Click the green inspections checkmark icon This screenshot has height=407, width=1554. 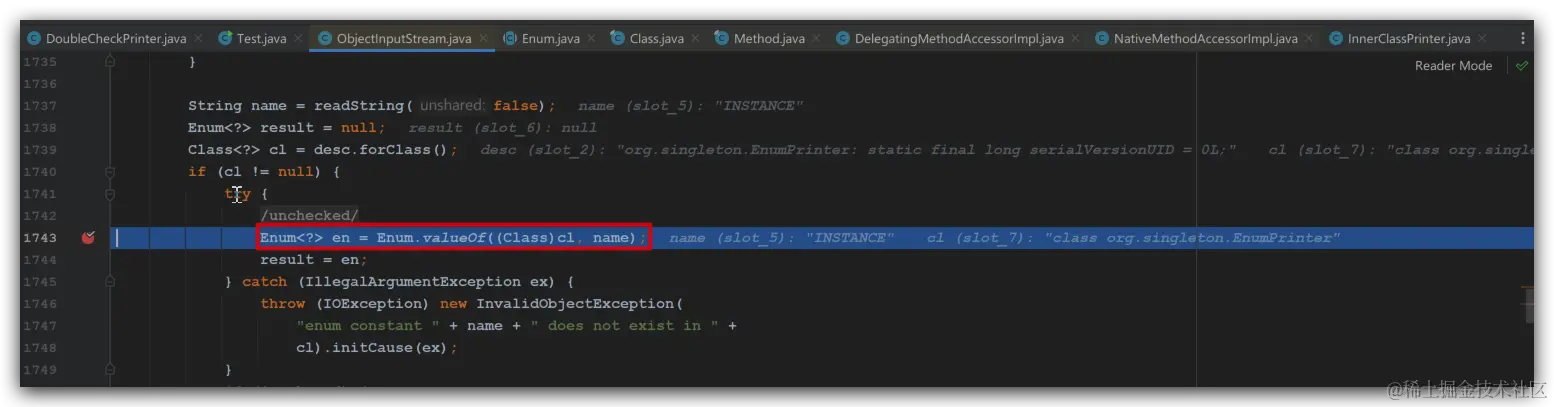pos(1521,66)
